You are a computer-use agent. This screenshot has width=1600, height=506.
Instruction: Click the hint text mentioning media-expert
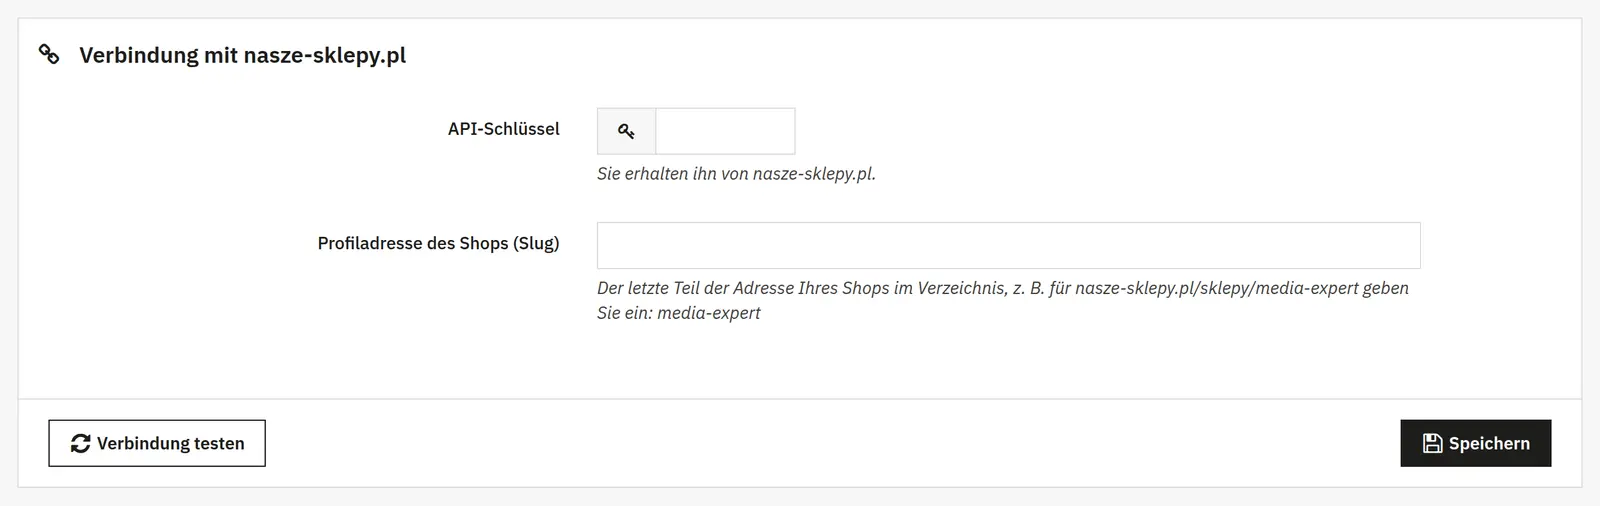[x=1003, y=300]
